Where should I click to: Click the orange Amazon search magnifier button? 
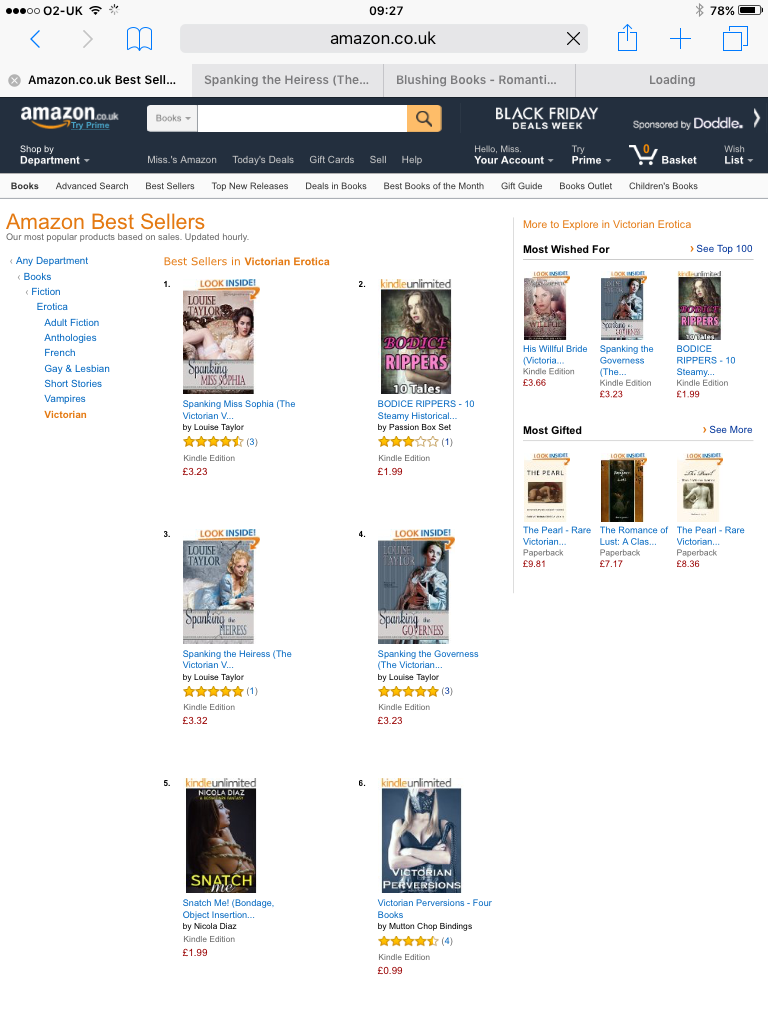click(424, 118)
